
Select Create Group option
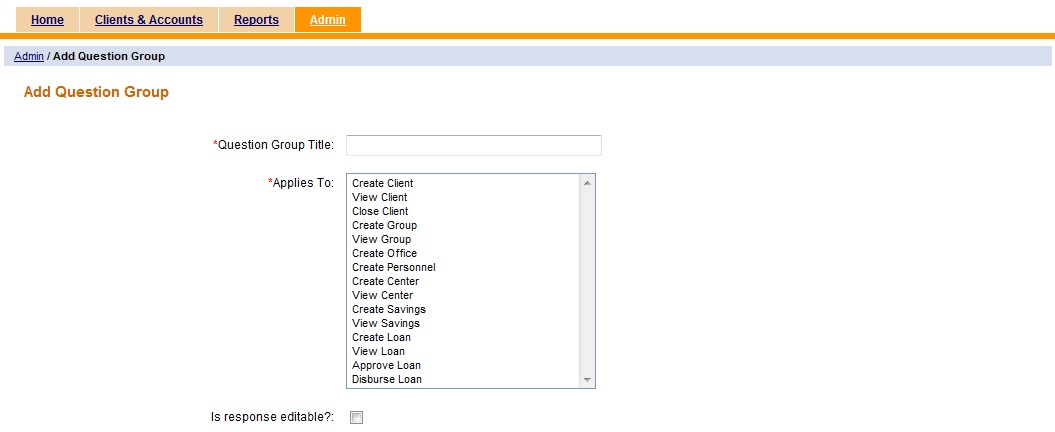385,225
